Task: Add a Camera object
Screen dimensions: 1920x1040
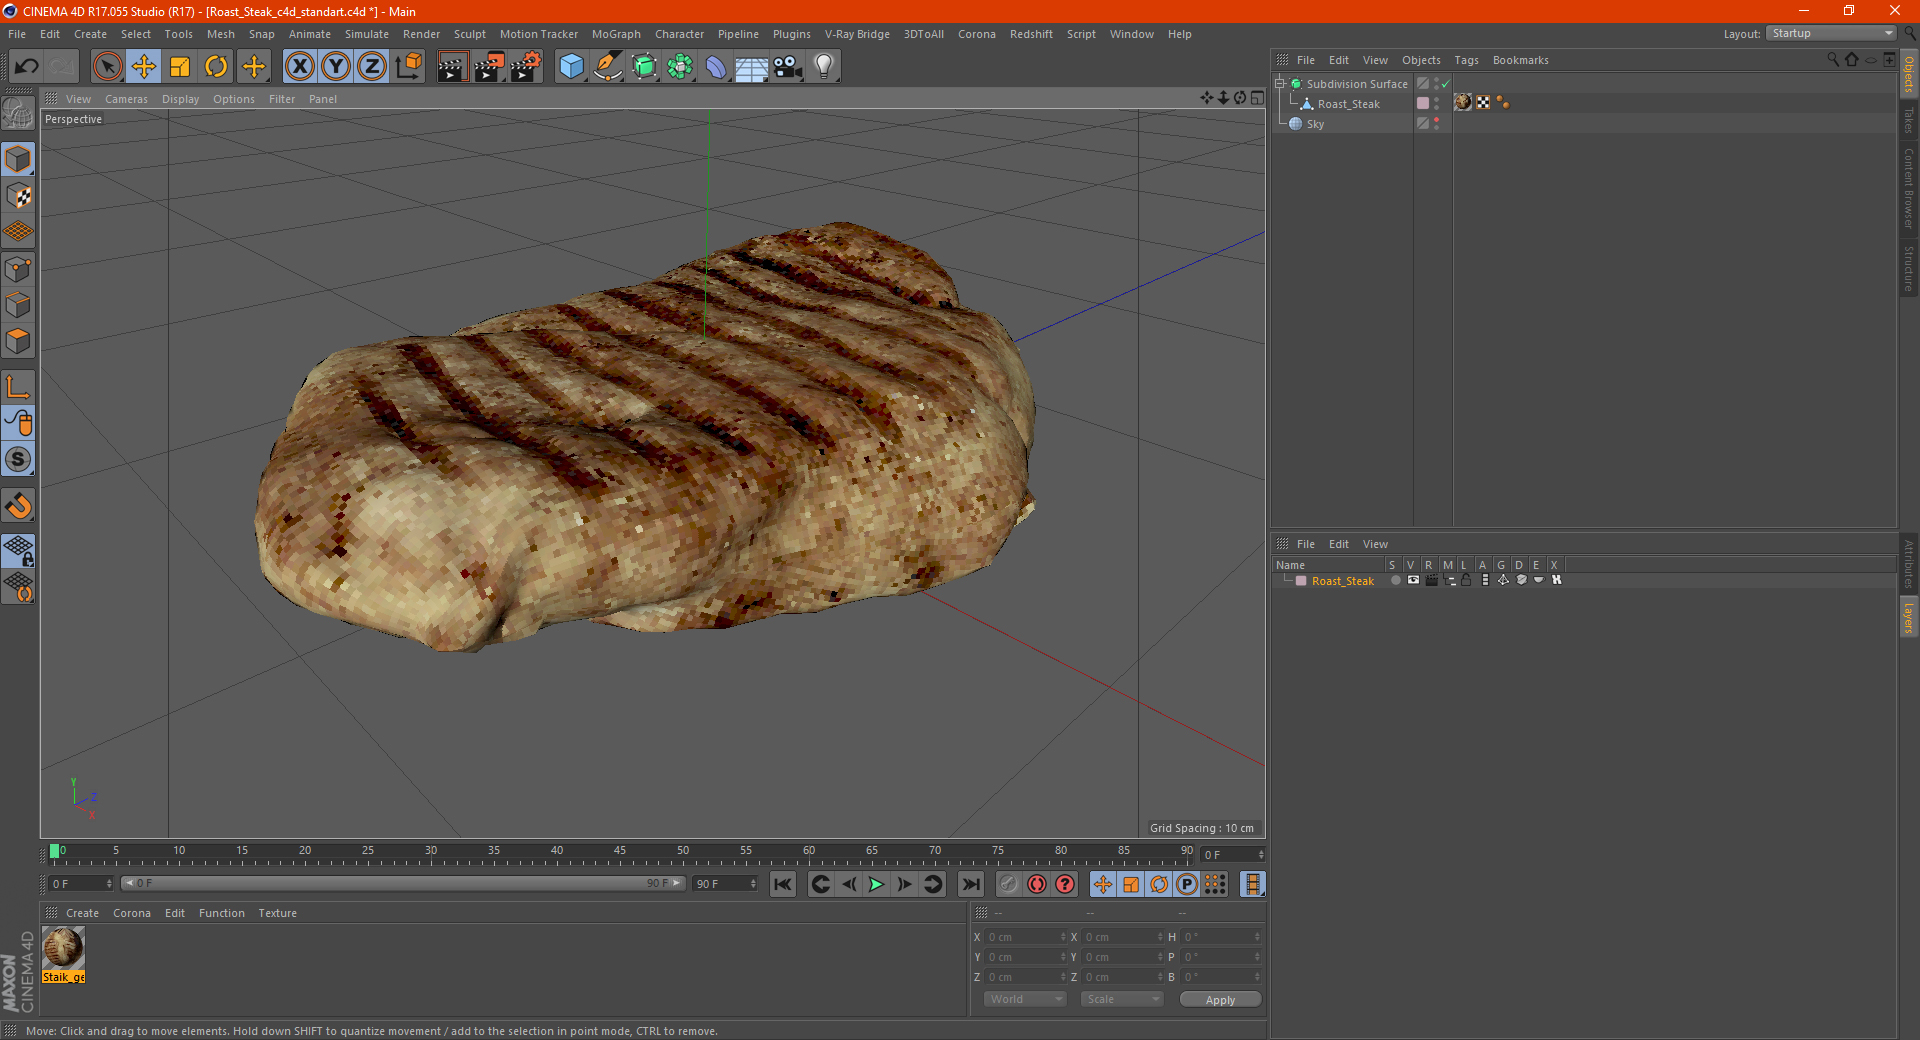Action: pyautogui.click(x=788, y=67)
